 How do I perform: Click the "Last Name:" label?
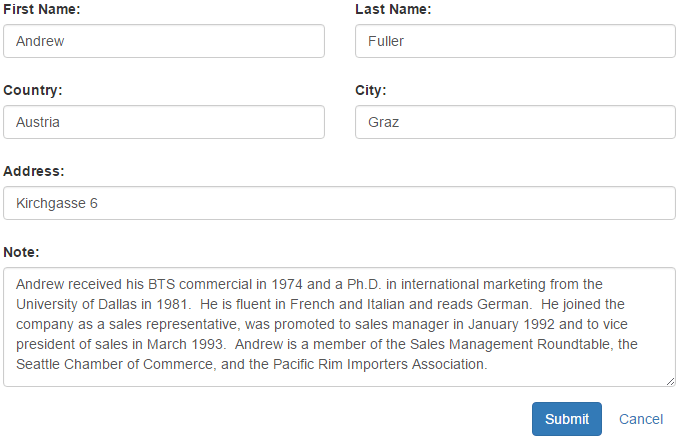pyautogui.click(x=393, y=9)
